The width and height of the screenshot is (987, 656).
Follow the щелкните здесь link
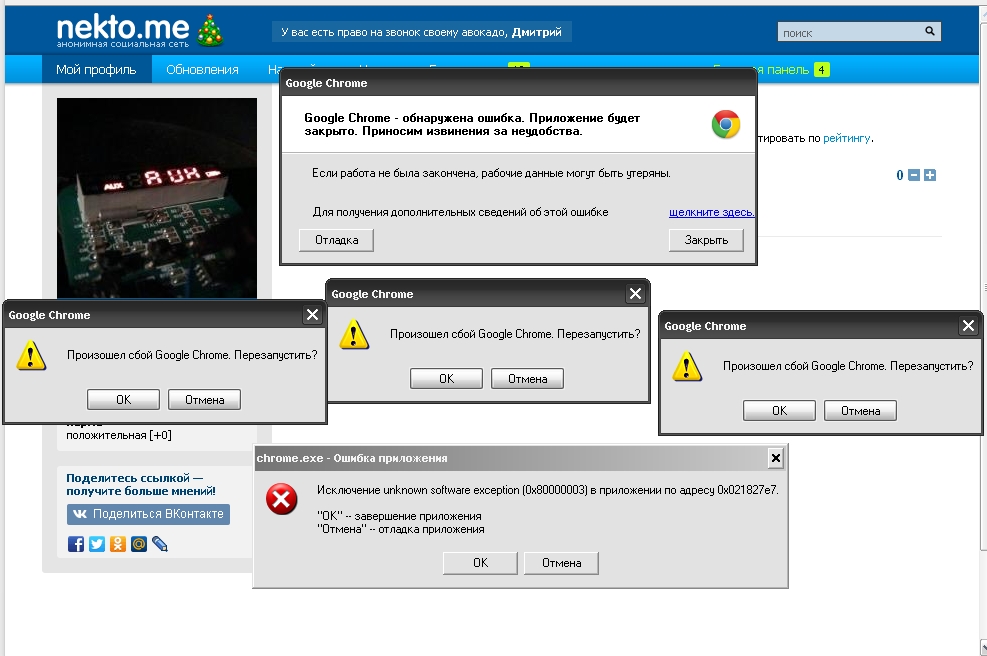711,212
